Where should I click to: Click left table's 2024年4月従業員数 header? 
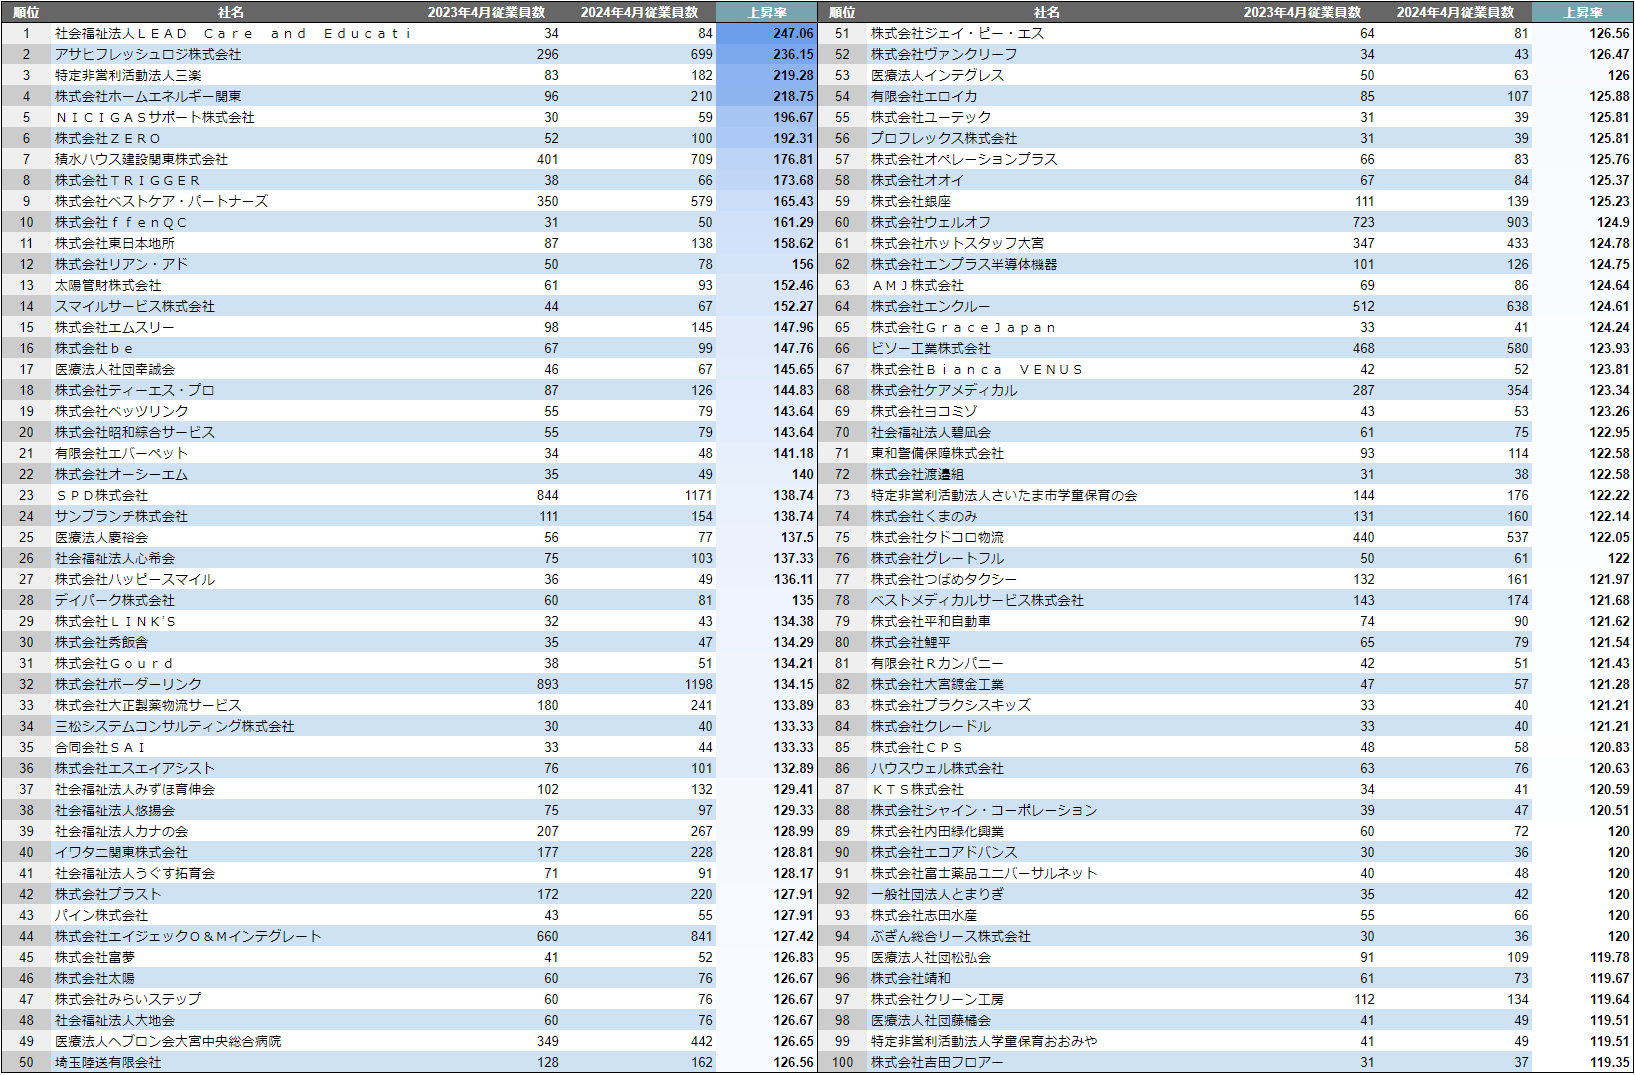click(x=640, y=12)
